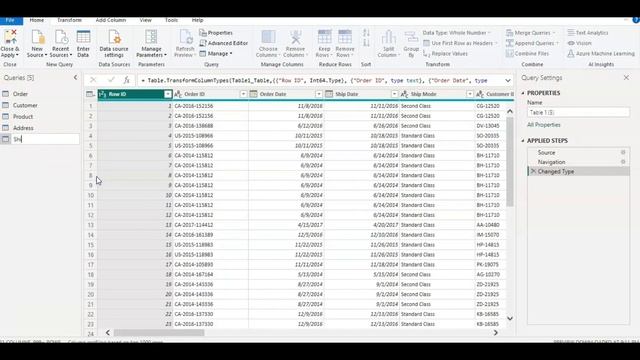Switch to the View tab
Image resolution: width=640 pixels, height=360 pixels.
[145, 20]
